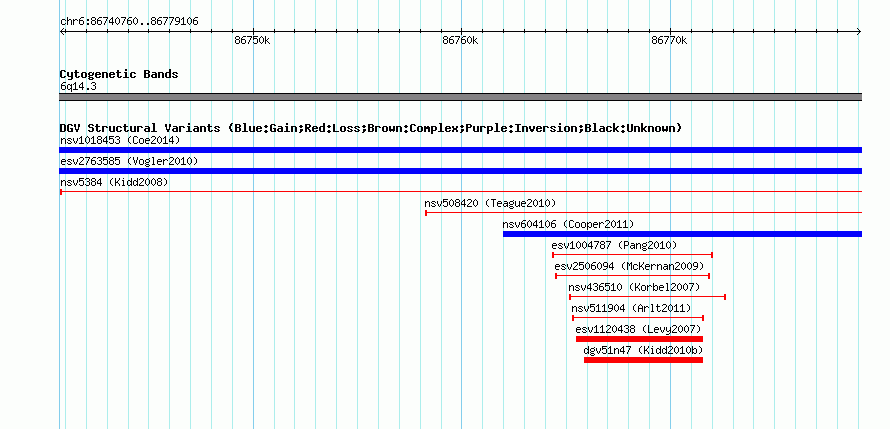Viewport: 890px width, 429px height.
Task: Click the 86760k ruler label
Action: click(x=460, y=41)
